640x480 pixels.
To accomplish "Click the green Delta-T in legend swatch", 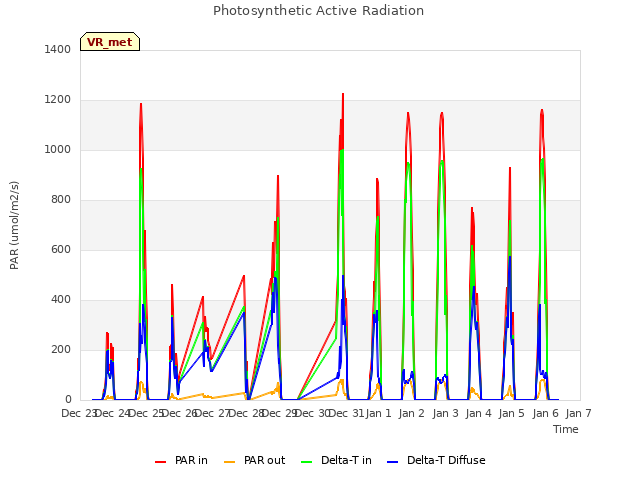I will 307,462.
